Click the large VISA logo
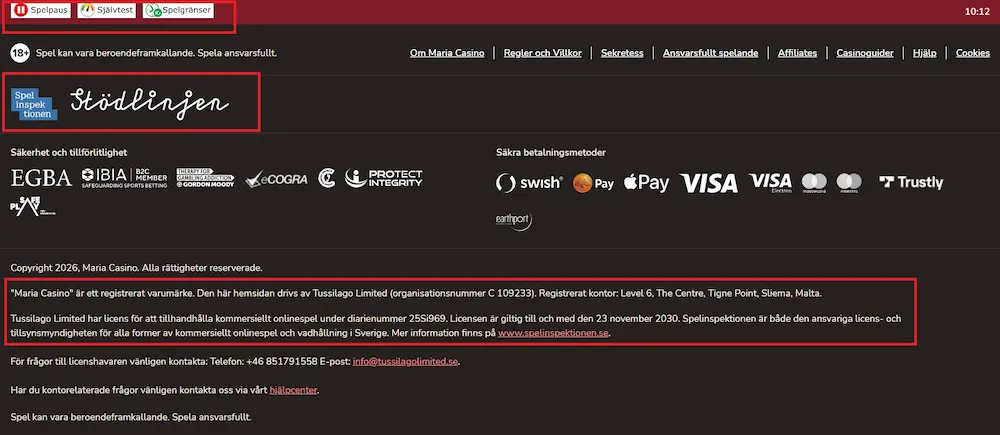 (709, 183)
